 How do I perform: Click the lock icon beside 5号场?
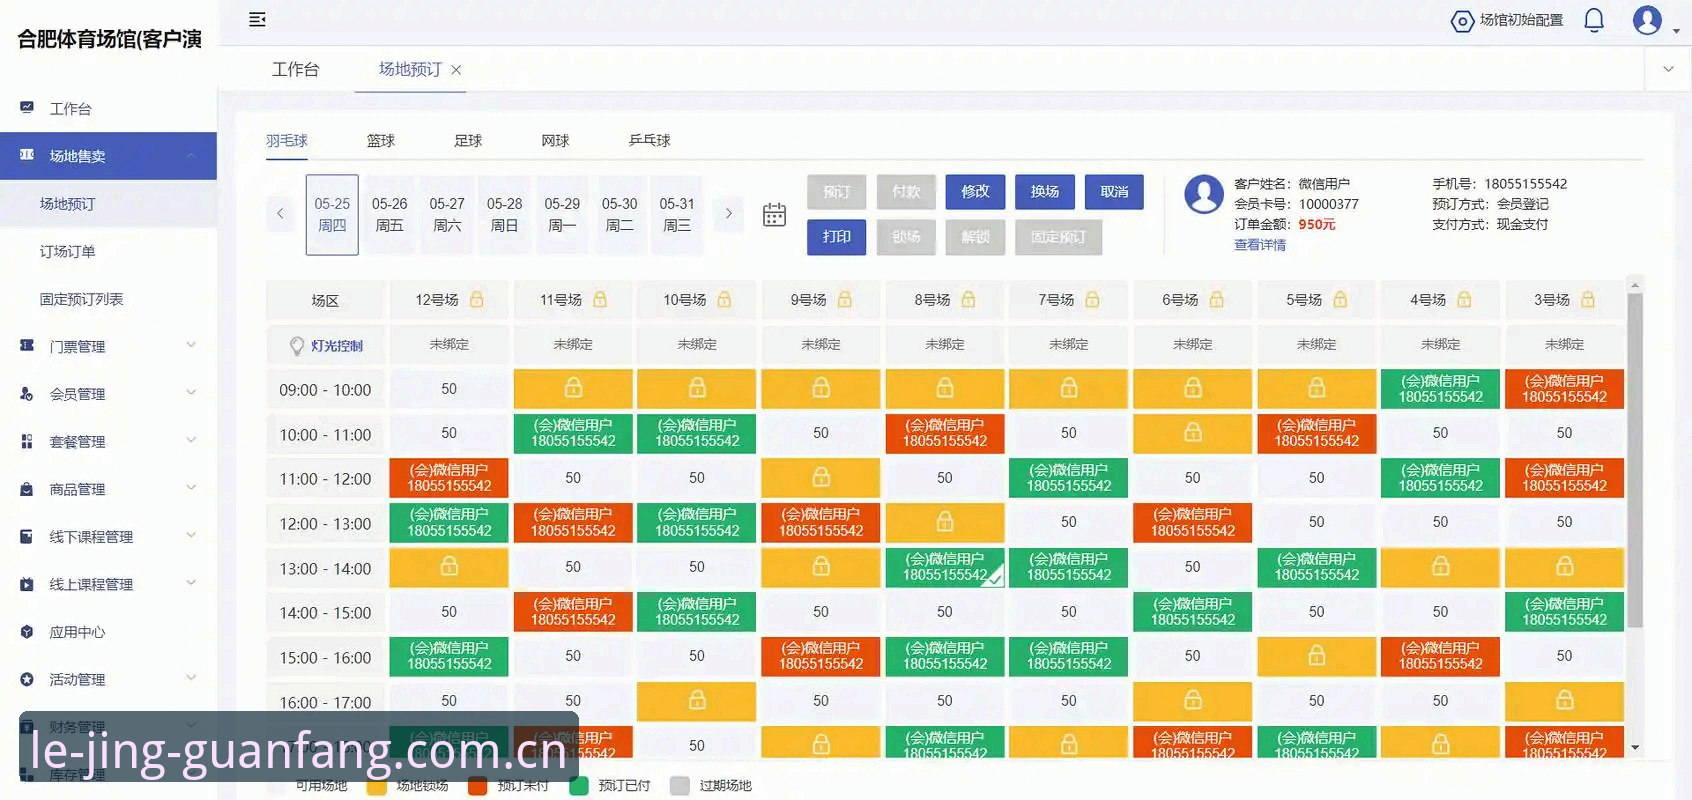coord(1340,299)
